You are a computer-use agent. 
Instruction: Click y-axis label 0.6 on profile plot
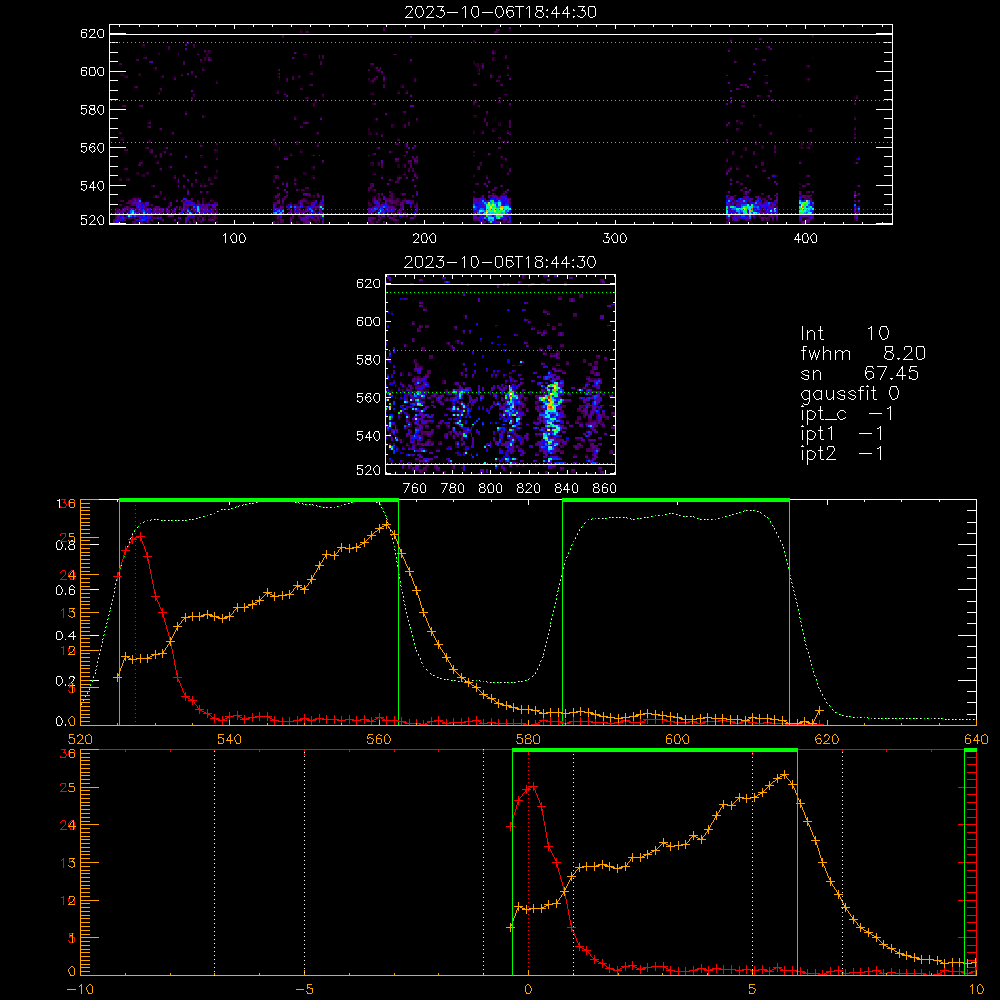click(x=66, y=590)
